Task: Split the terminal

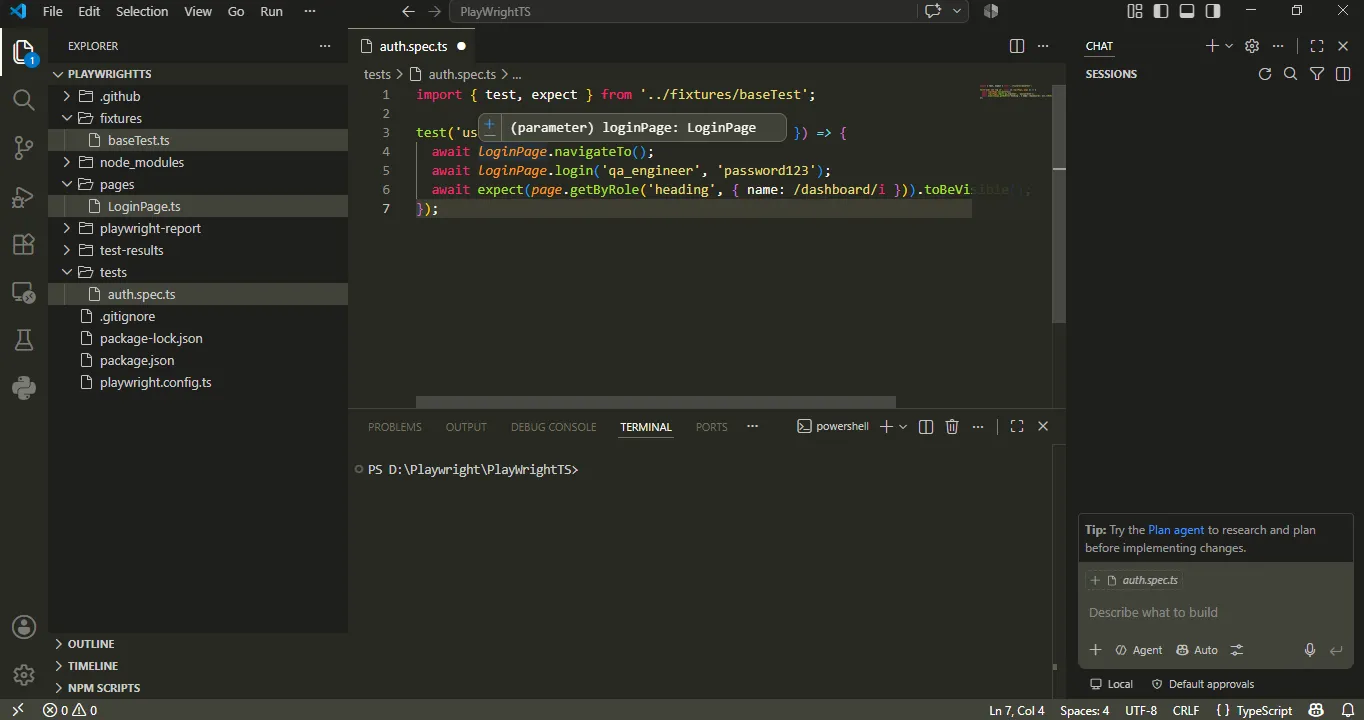Action: (926, 426)
